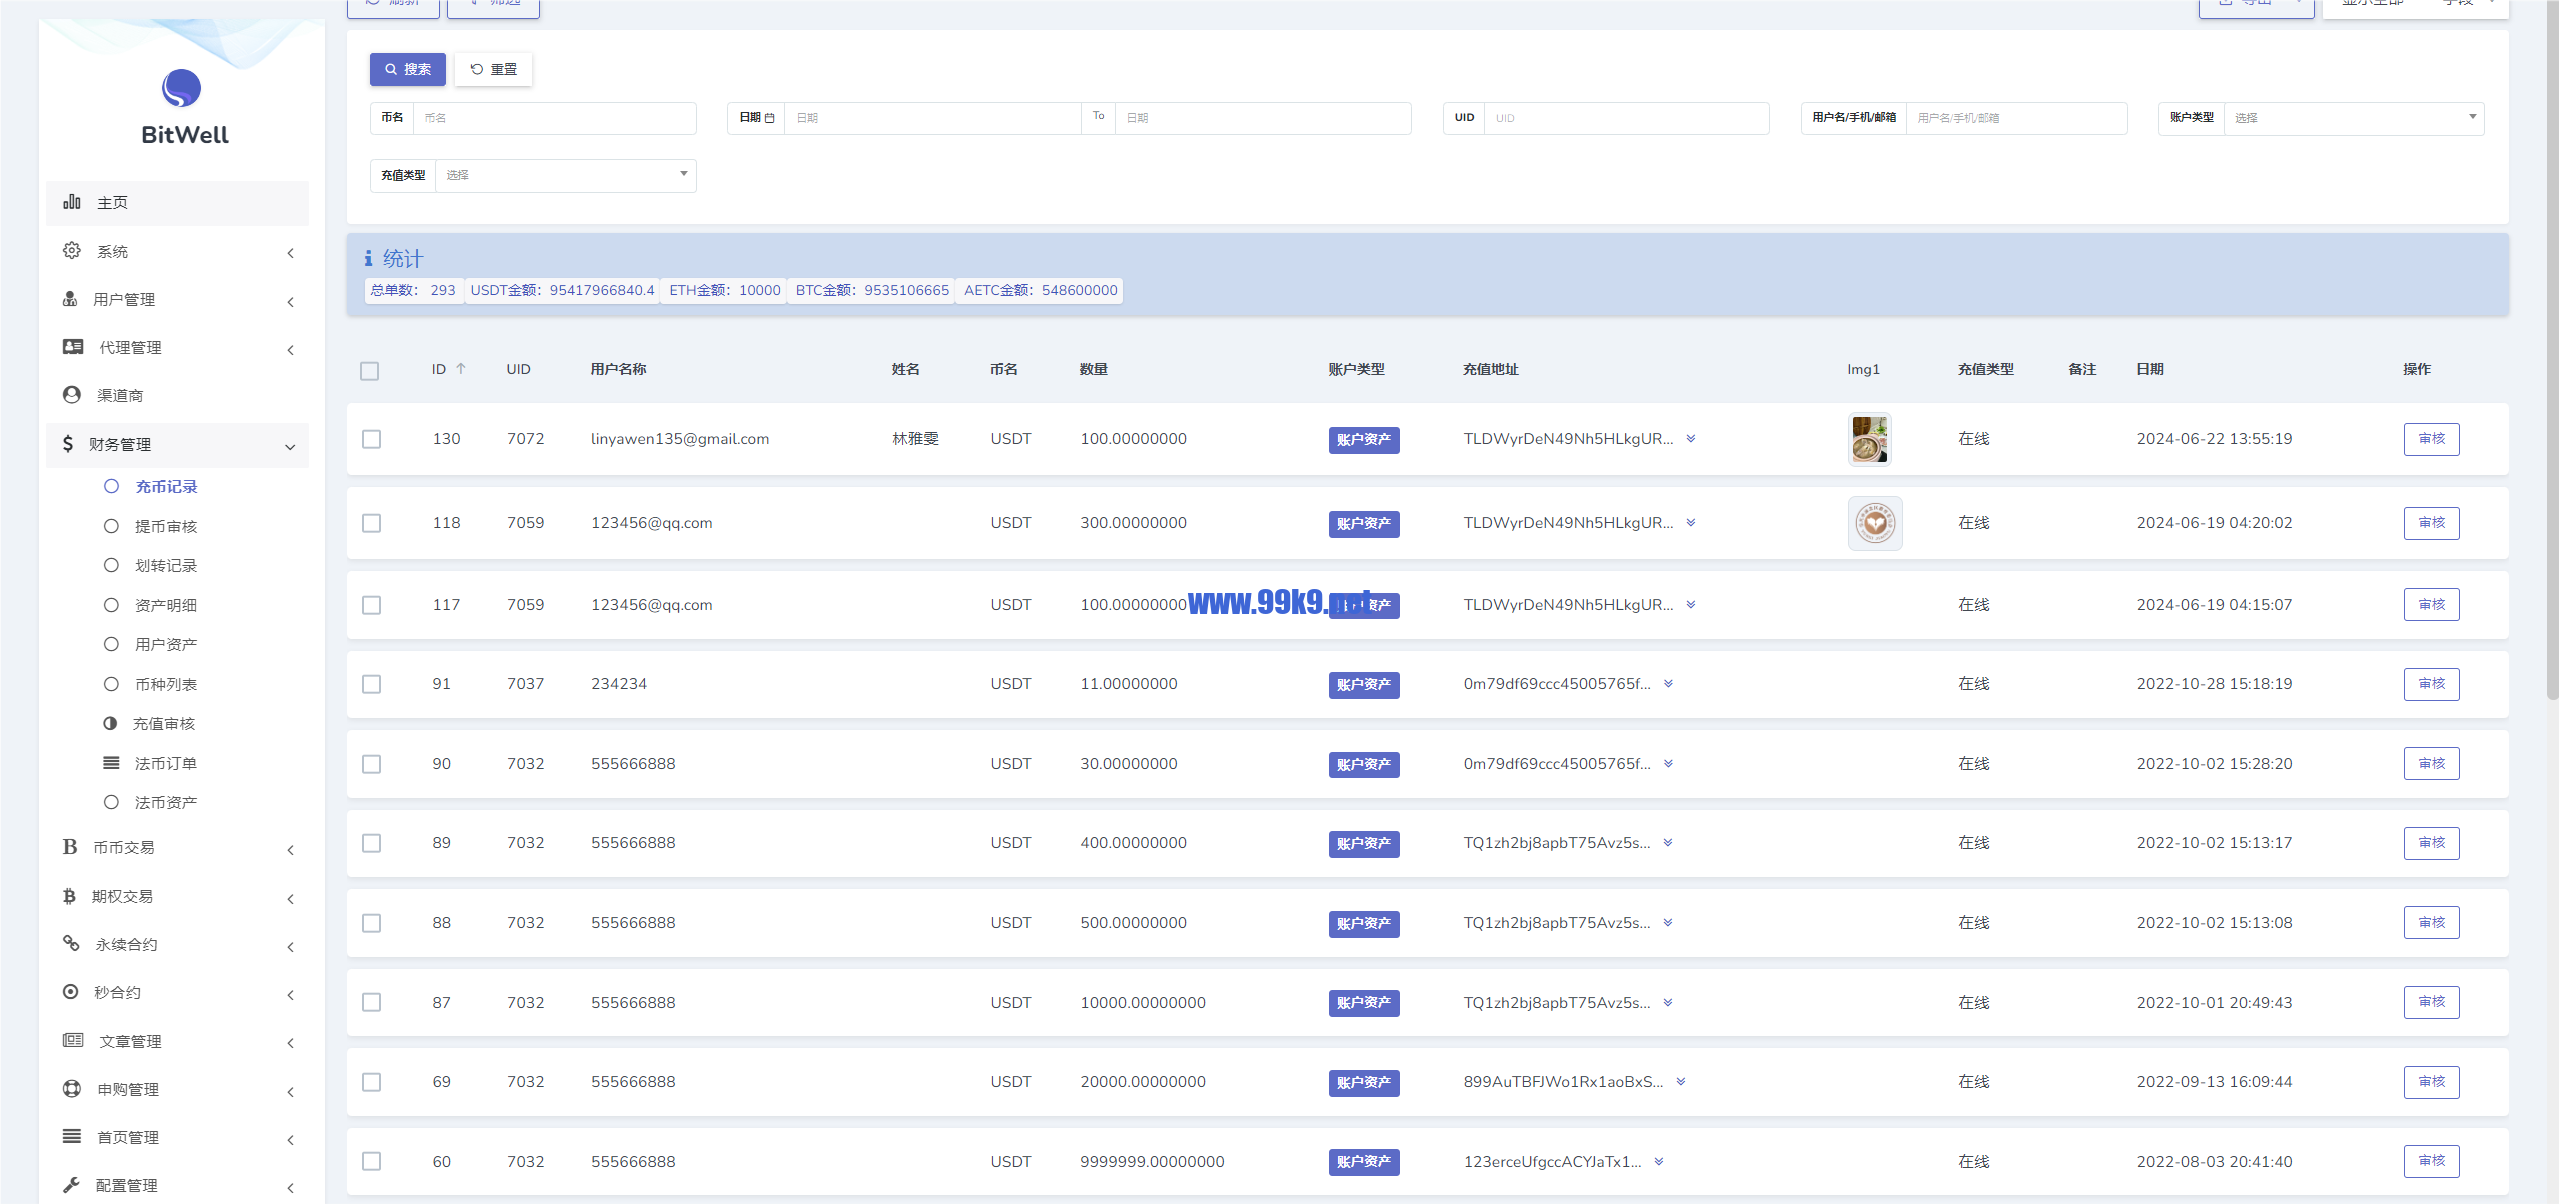Expand address arrow for row 69
The height and width of the screenshot is (1204, 2559).
pos(1681,1082)
